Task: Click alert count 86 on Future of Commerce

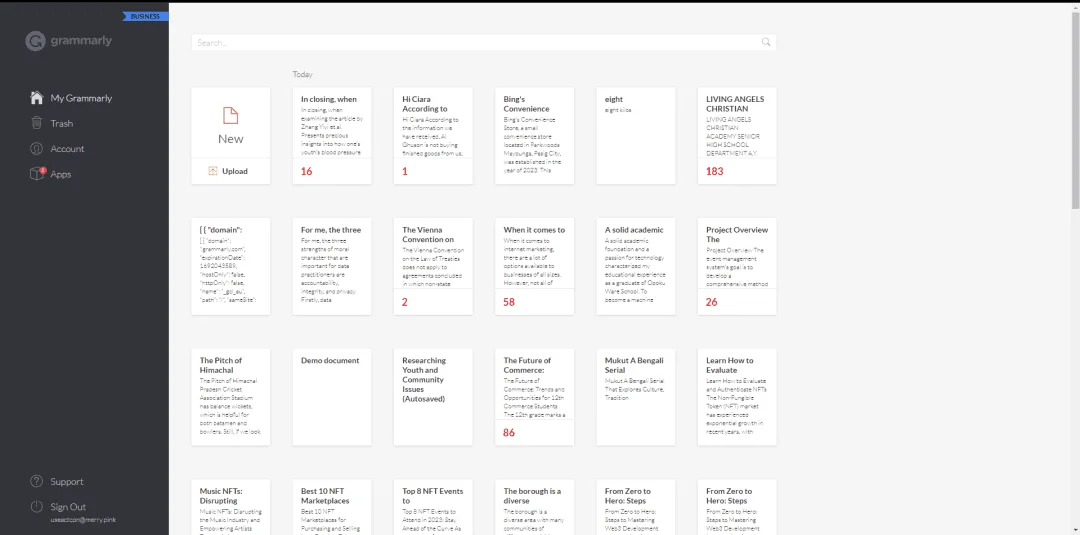Action: (509, 433)
